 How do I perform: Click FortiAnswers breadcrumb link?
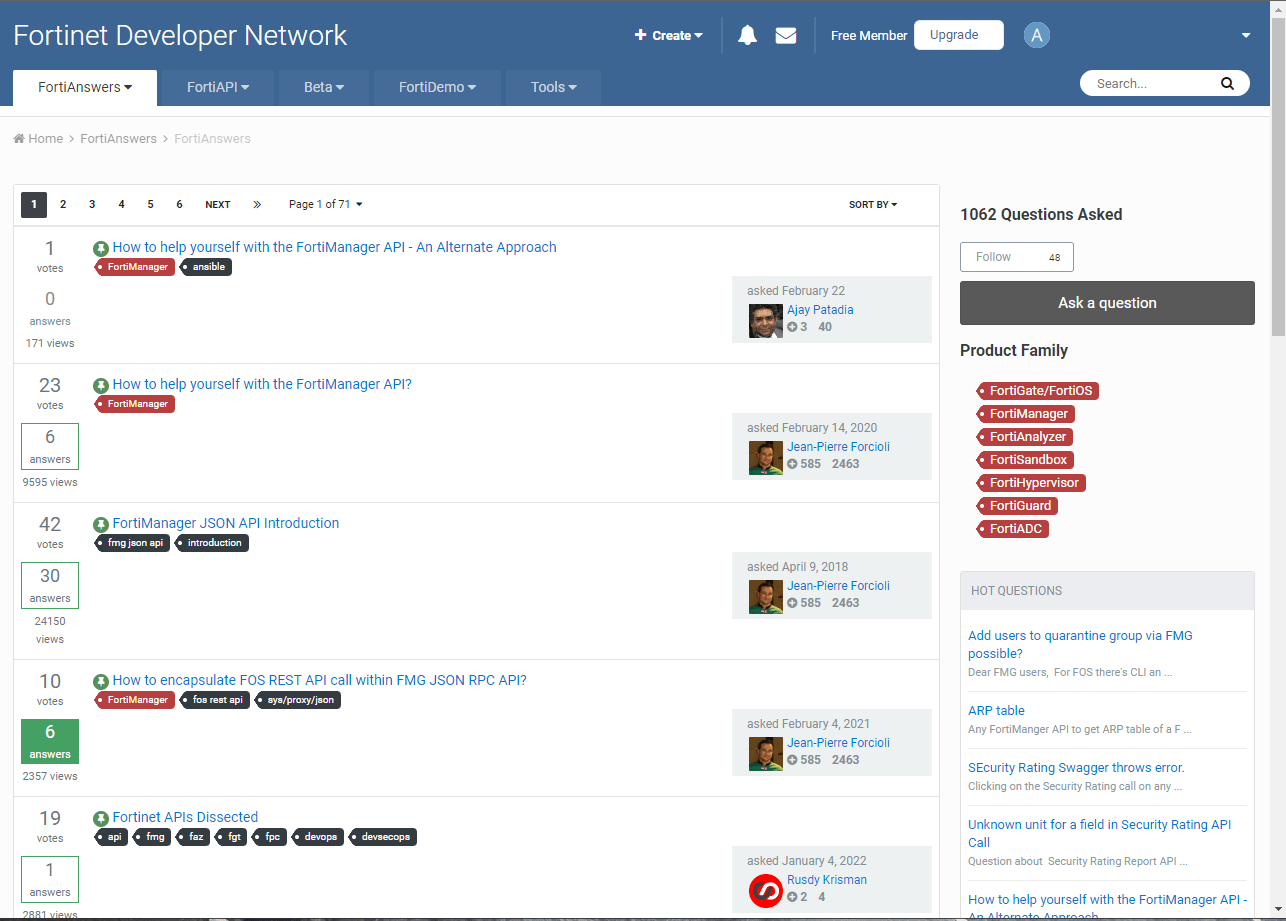point(118,139)
